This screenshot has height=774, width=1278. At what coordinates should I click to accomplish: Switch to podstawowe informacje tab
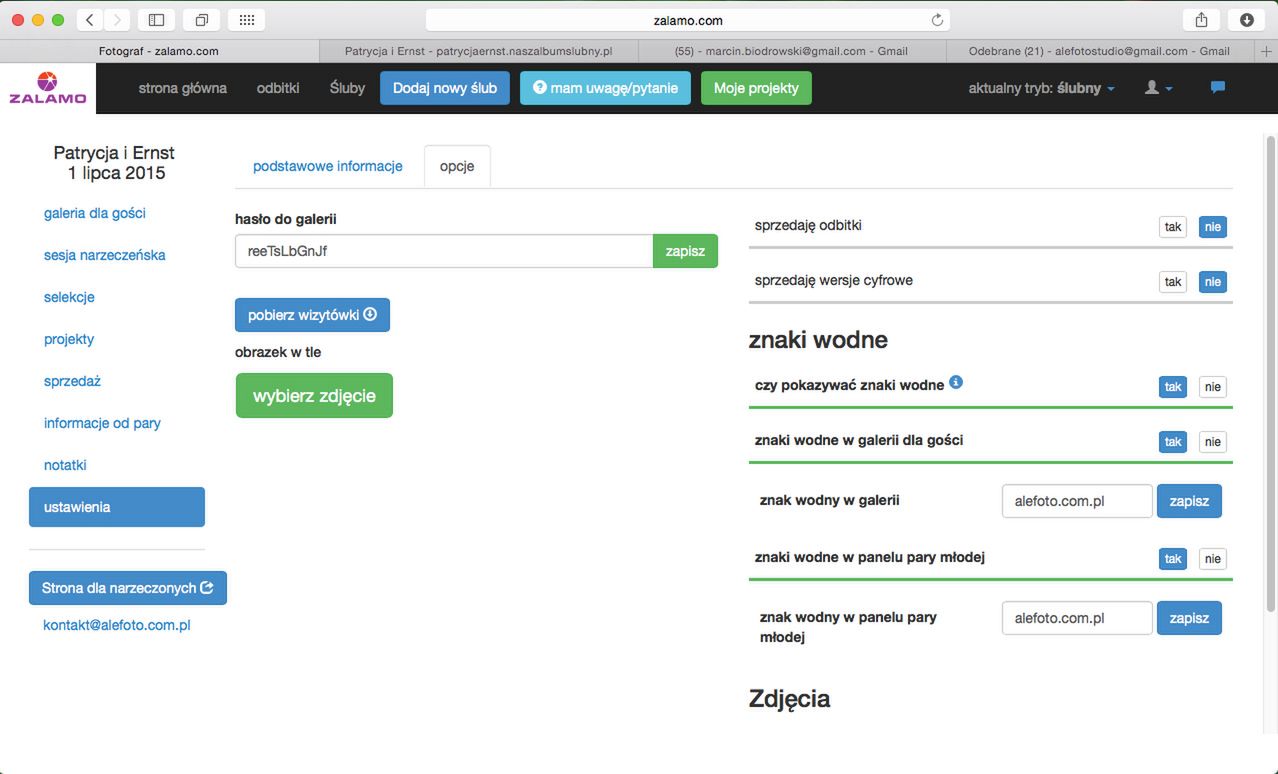coord(328,166)
